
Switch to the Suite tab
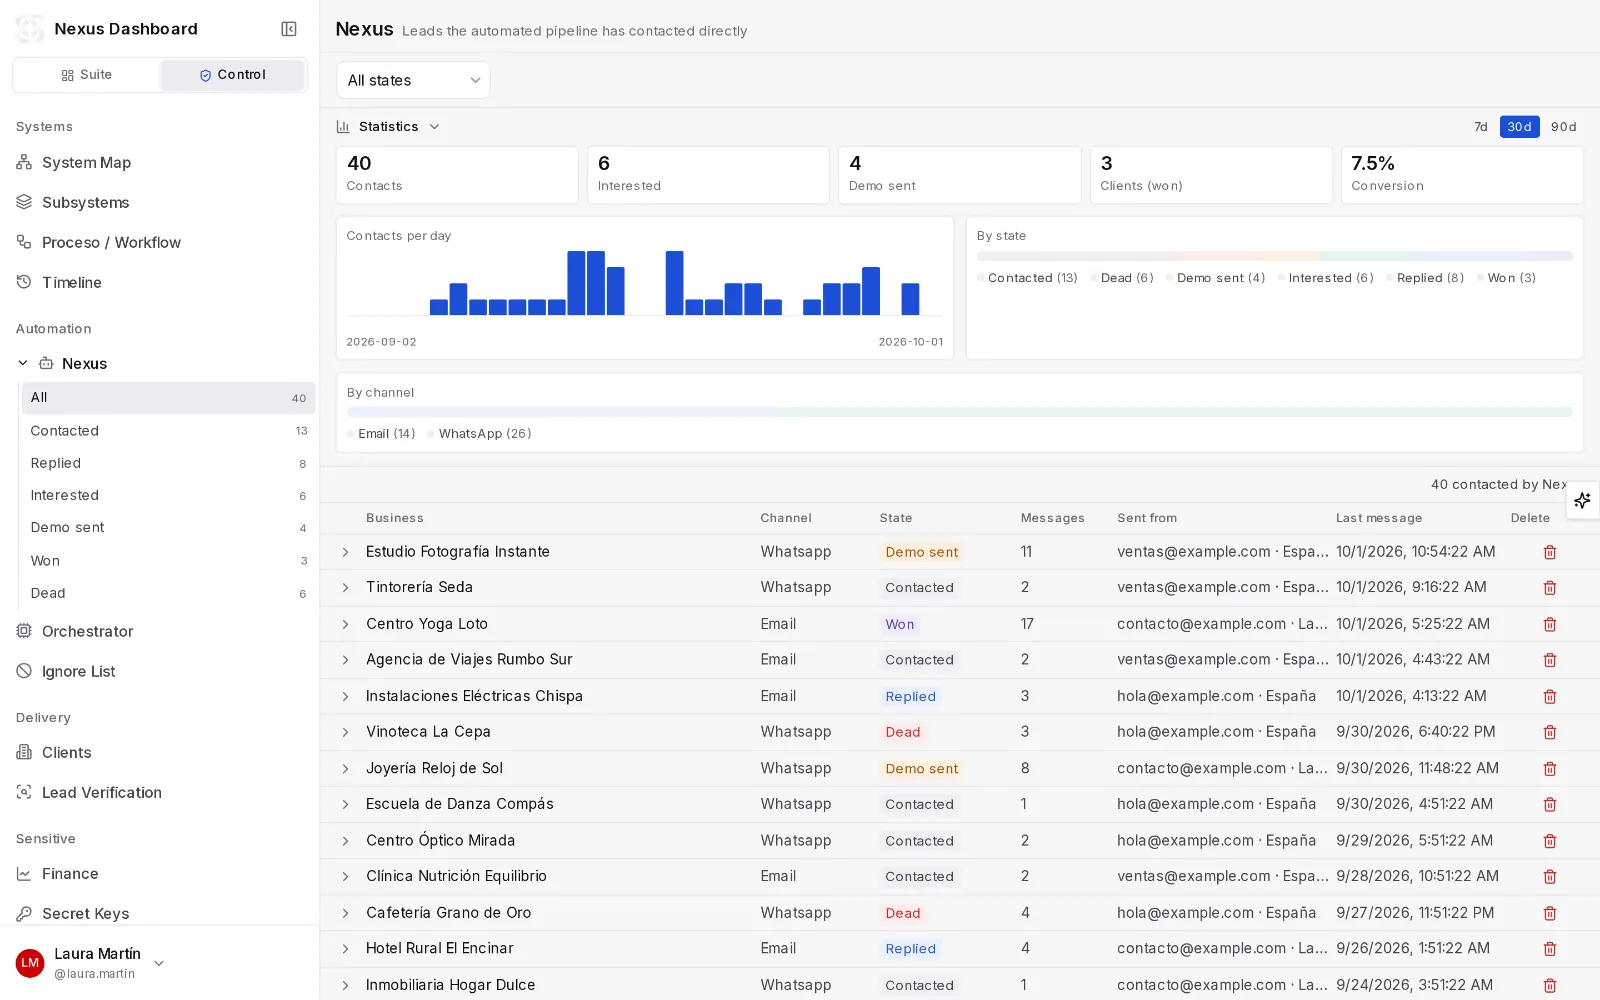(86, 75)
